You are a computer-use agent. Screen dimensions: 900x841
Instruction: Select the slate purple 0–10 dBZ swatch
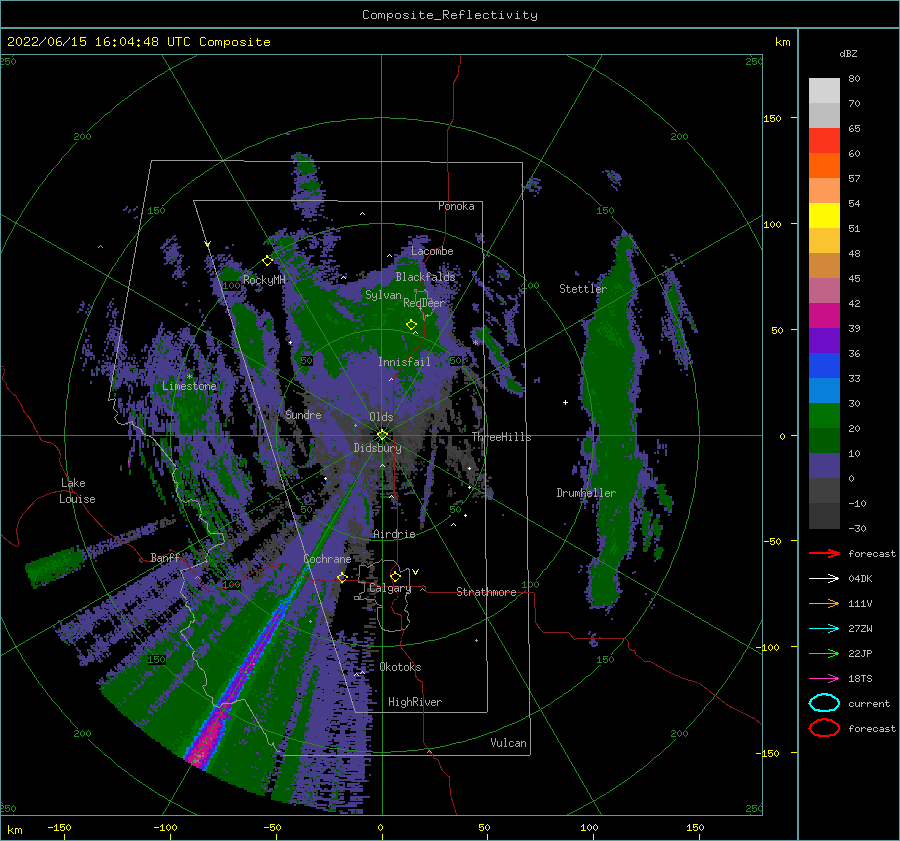coord(824,465)
